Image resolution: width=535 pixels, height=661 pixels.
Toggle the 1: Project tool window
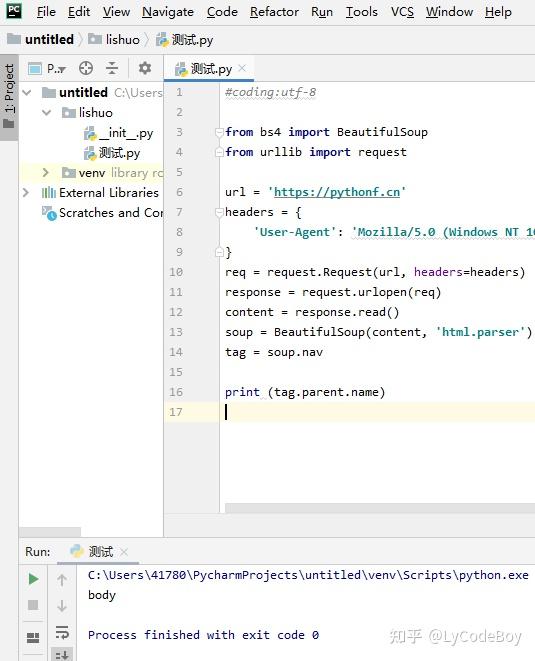[x=9, y=97]
